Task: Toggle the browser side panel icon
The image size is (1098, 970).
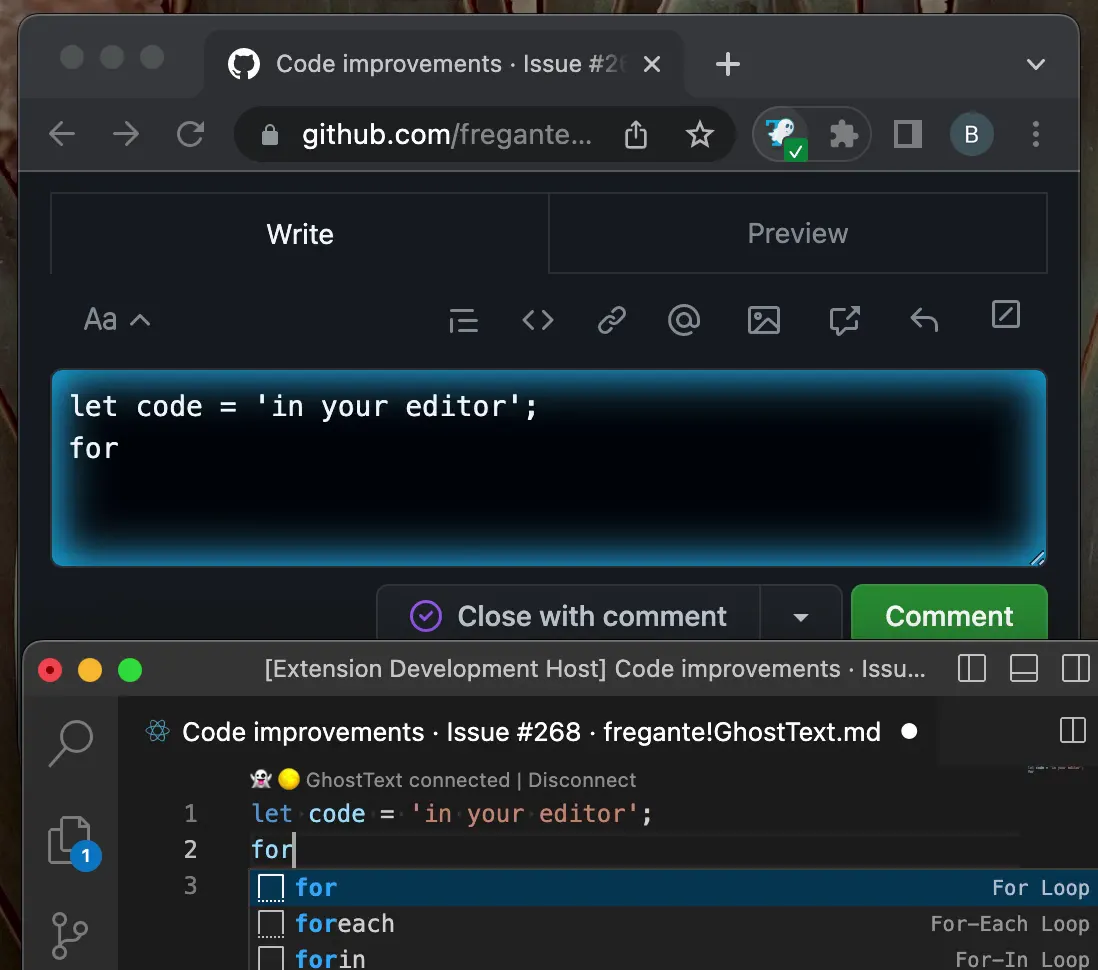Action: (908, 134)
